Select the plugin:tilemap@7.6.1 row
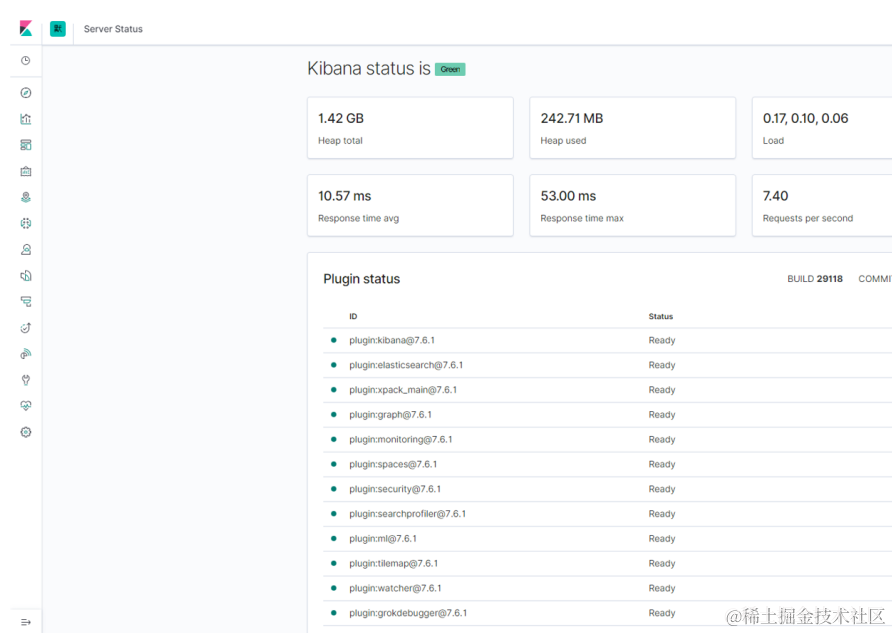The image size is (892, 633). click(x=608, y=564)
